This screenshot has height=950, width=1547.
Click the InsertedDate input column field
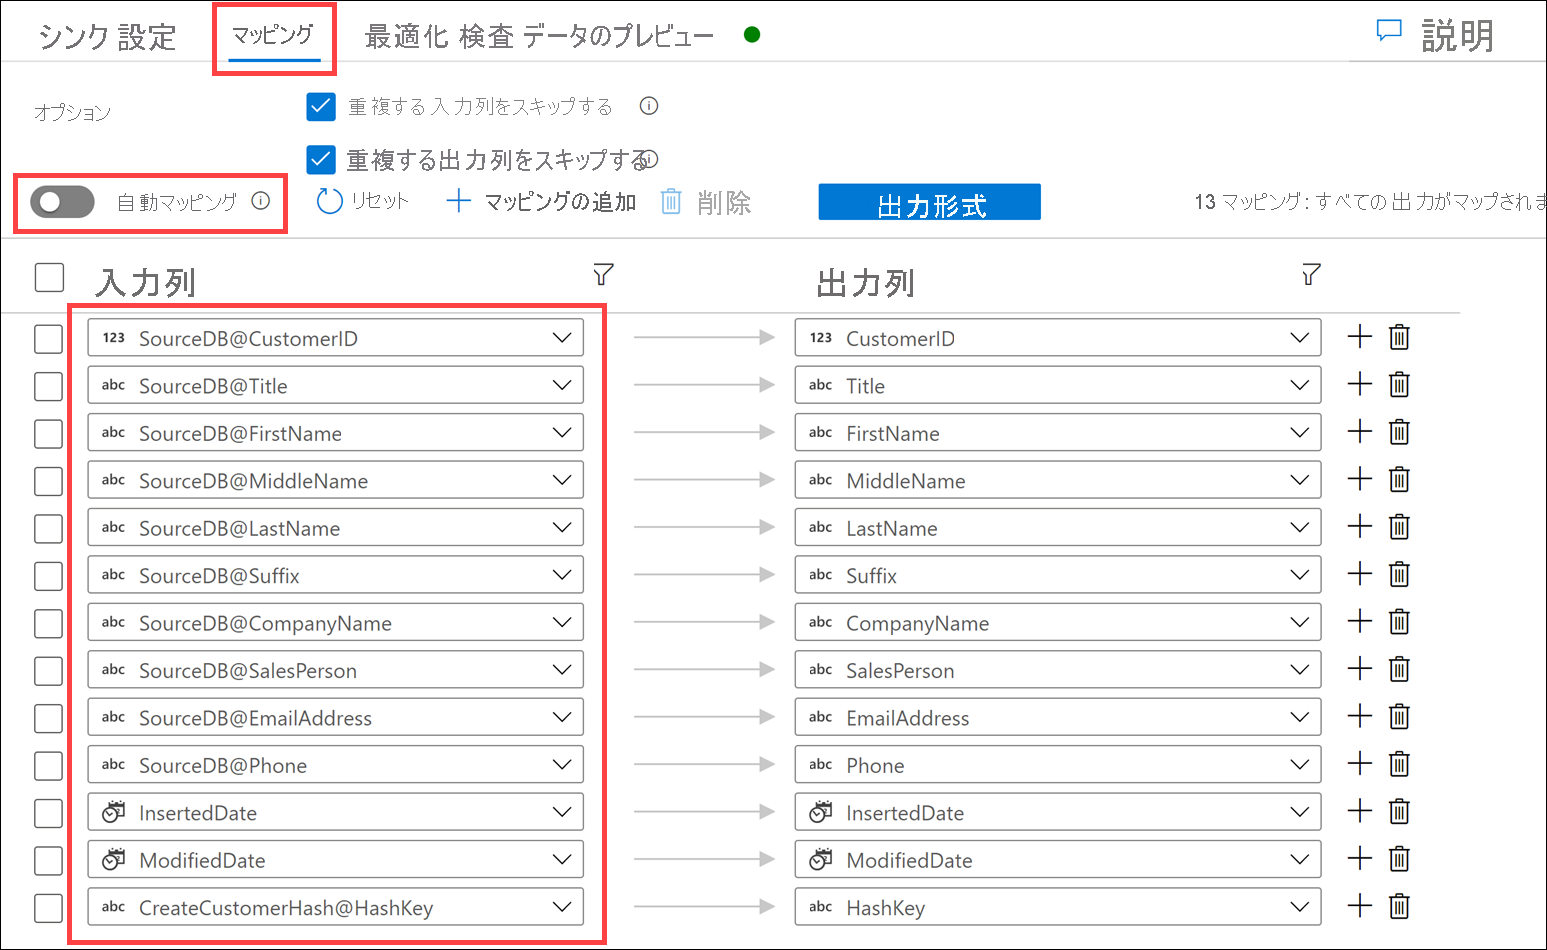336,812
